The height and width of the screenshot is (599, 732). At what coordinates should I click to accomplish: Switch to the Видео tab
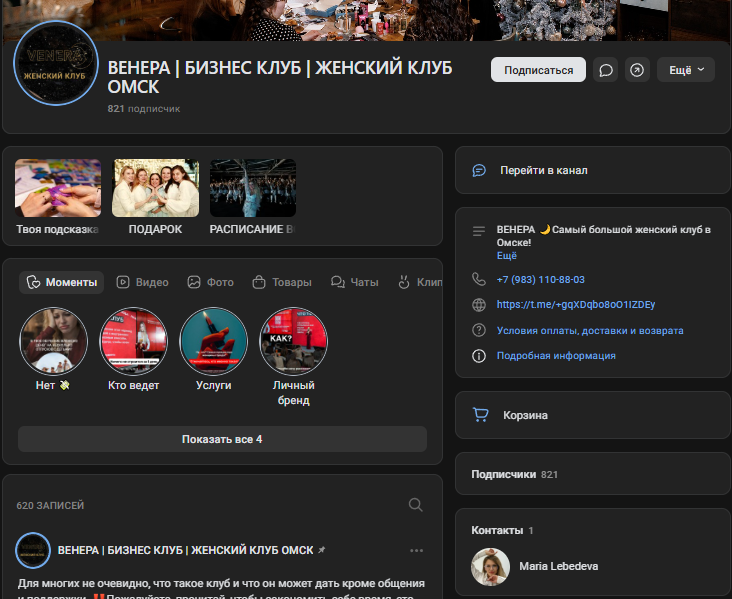coord(142,282)
